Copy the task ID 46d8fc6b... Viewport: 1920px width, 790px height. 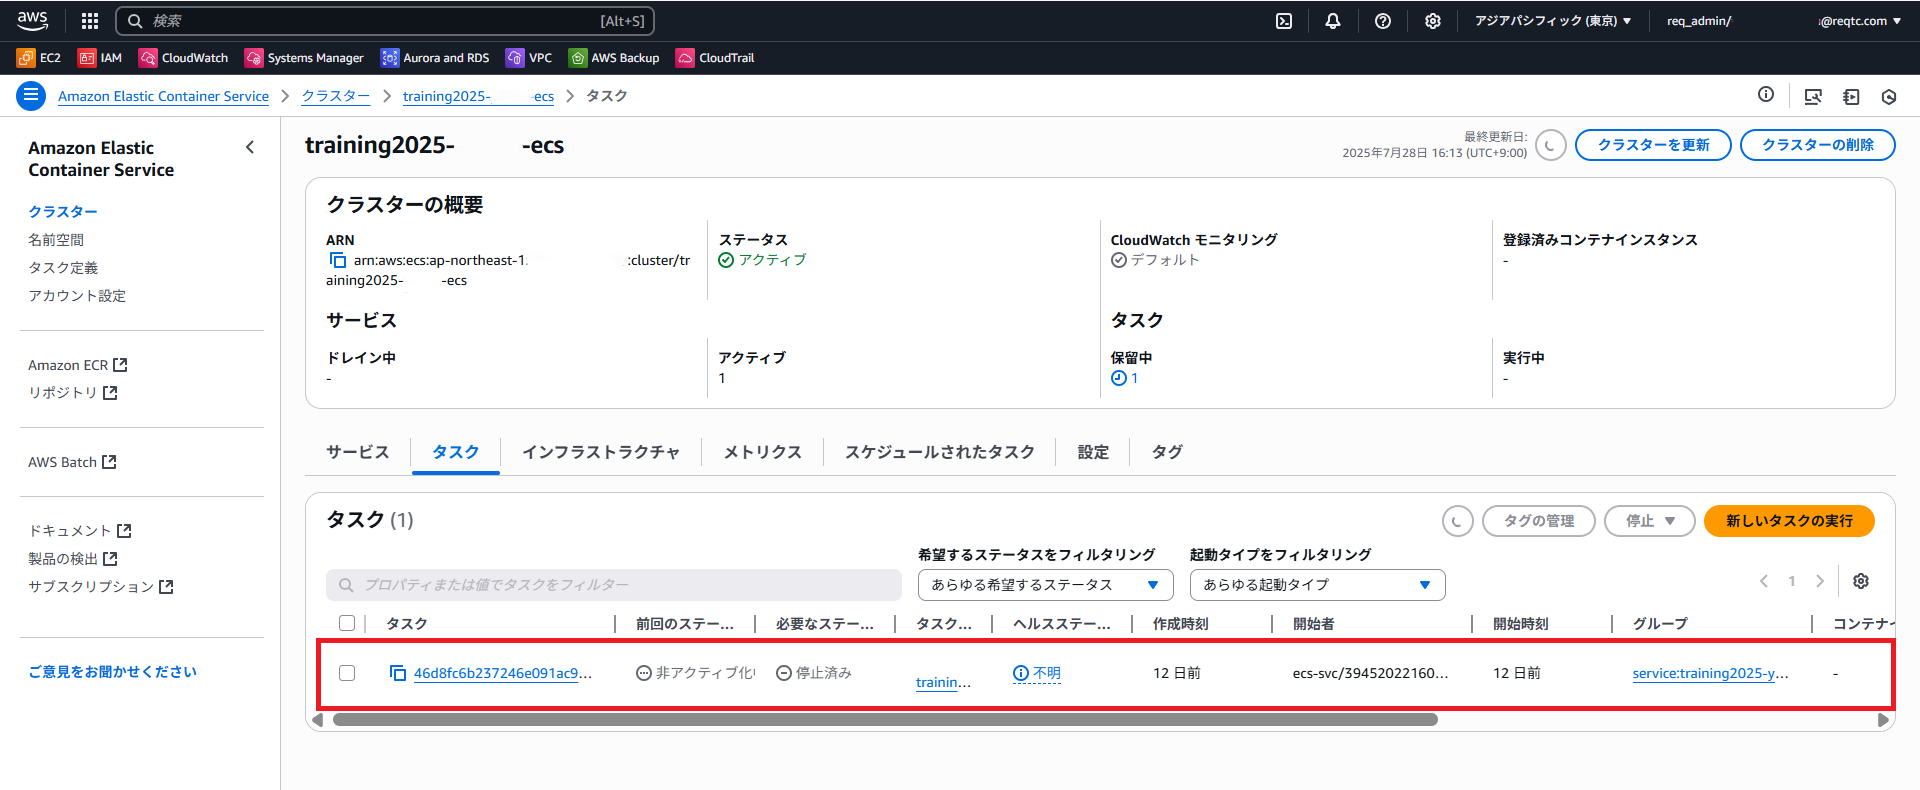pyautogui.click(x=398, y=673)
